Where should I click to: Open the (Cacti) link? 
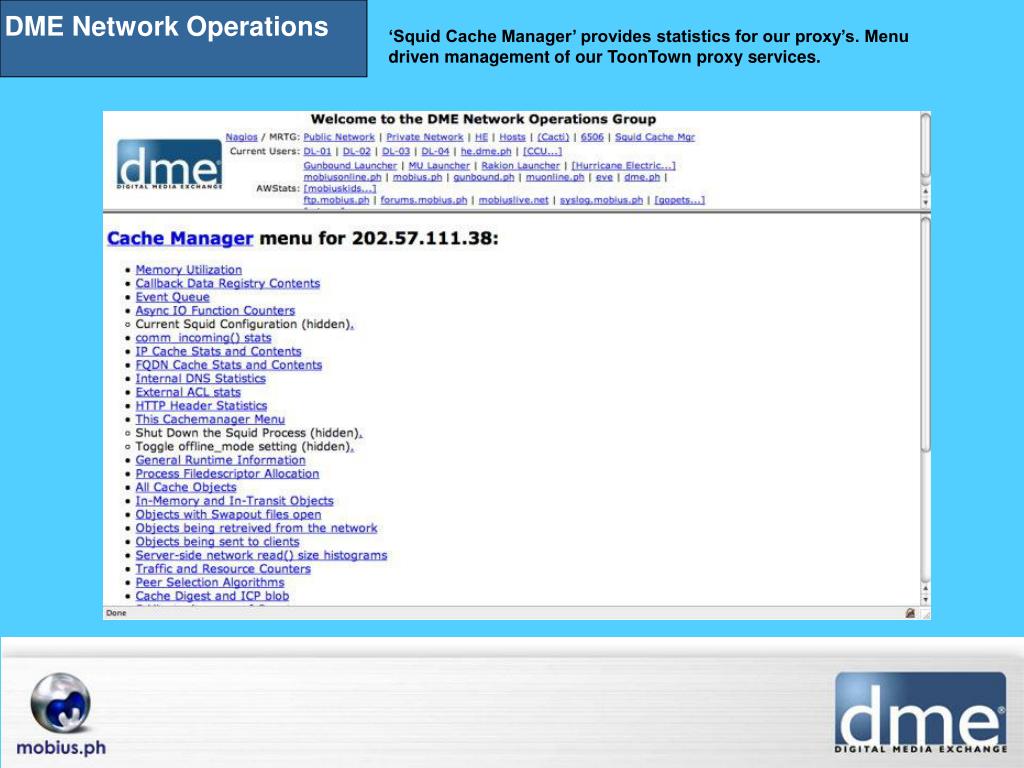553,137
